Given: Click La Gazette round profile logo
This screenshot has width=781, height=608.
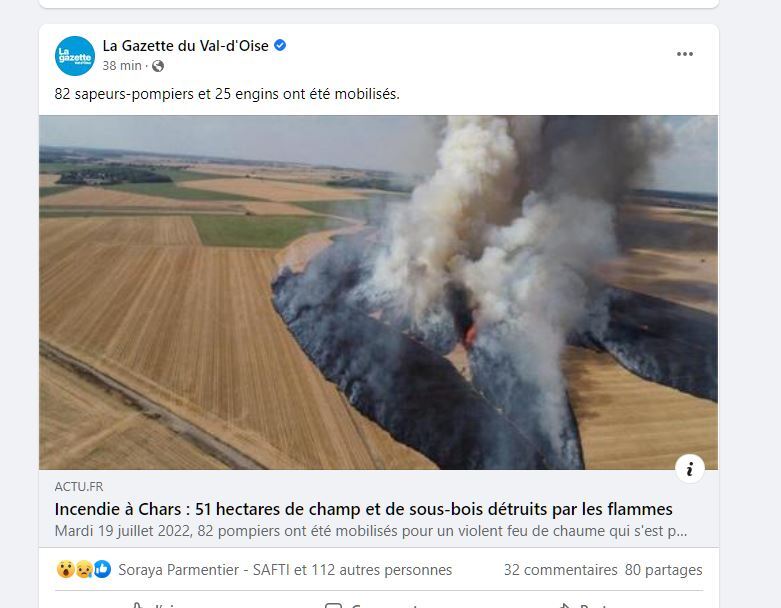Looking at the screenshot, I should [75, 56].
